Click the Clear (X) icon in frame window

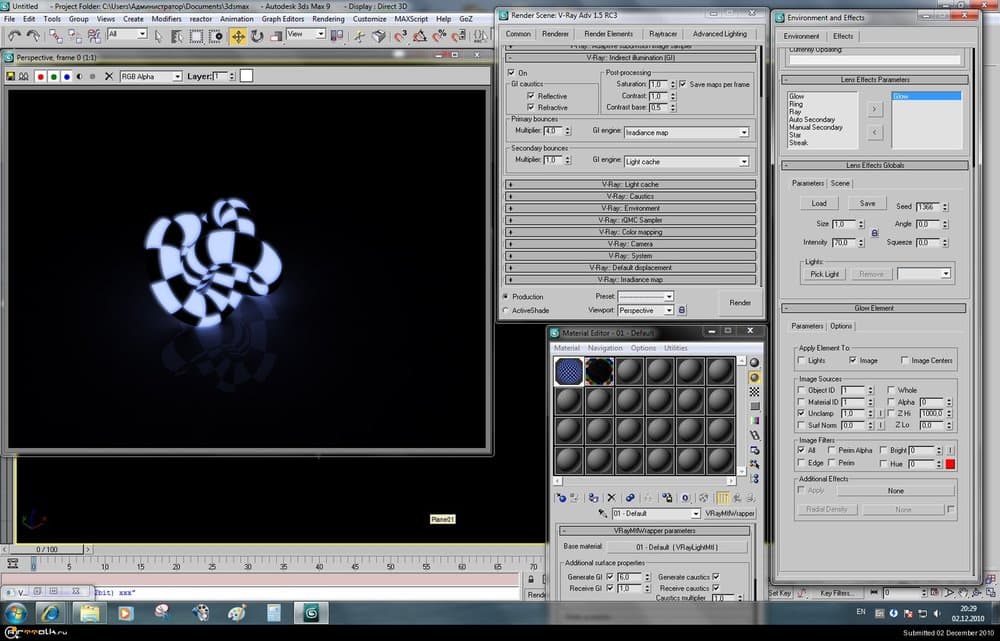(x=109, y=76)
